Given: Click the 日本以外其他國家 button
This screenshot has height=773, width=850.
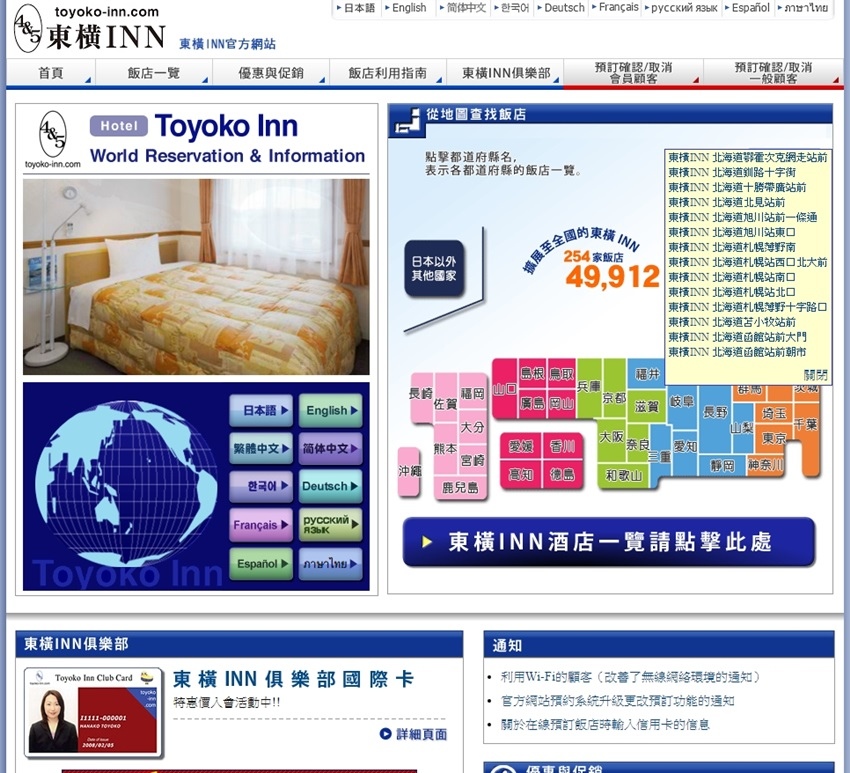Looking at the screenshot, I should [x=434, y=268].
